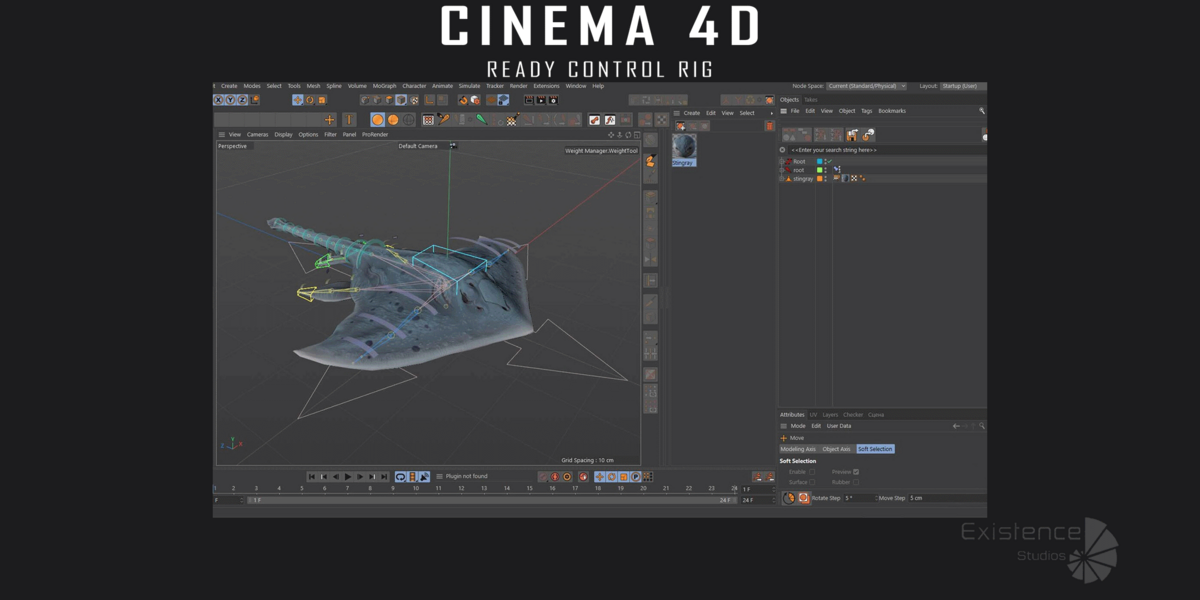Expand the stingray object in tree
Viewport: 1200px width, 600px height.
pyautogui.click(x=781, y=179)
